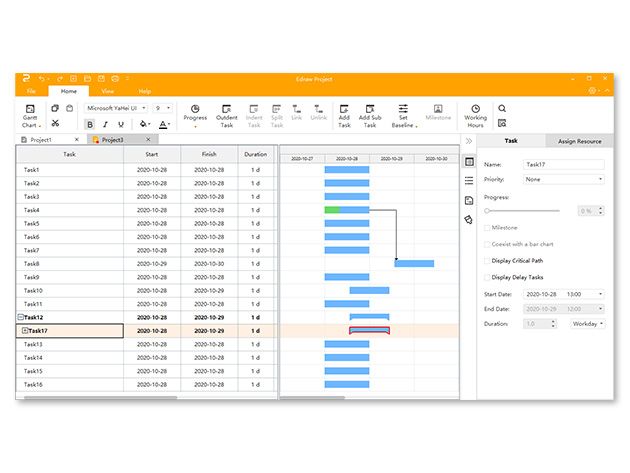Image resolution: width=630 pixels, height=473 pixels.
Task: Enable Display Delay Tasks checkbox
Action: click(487, 277)
